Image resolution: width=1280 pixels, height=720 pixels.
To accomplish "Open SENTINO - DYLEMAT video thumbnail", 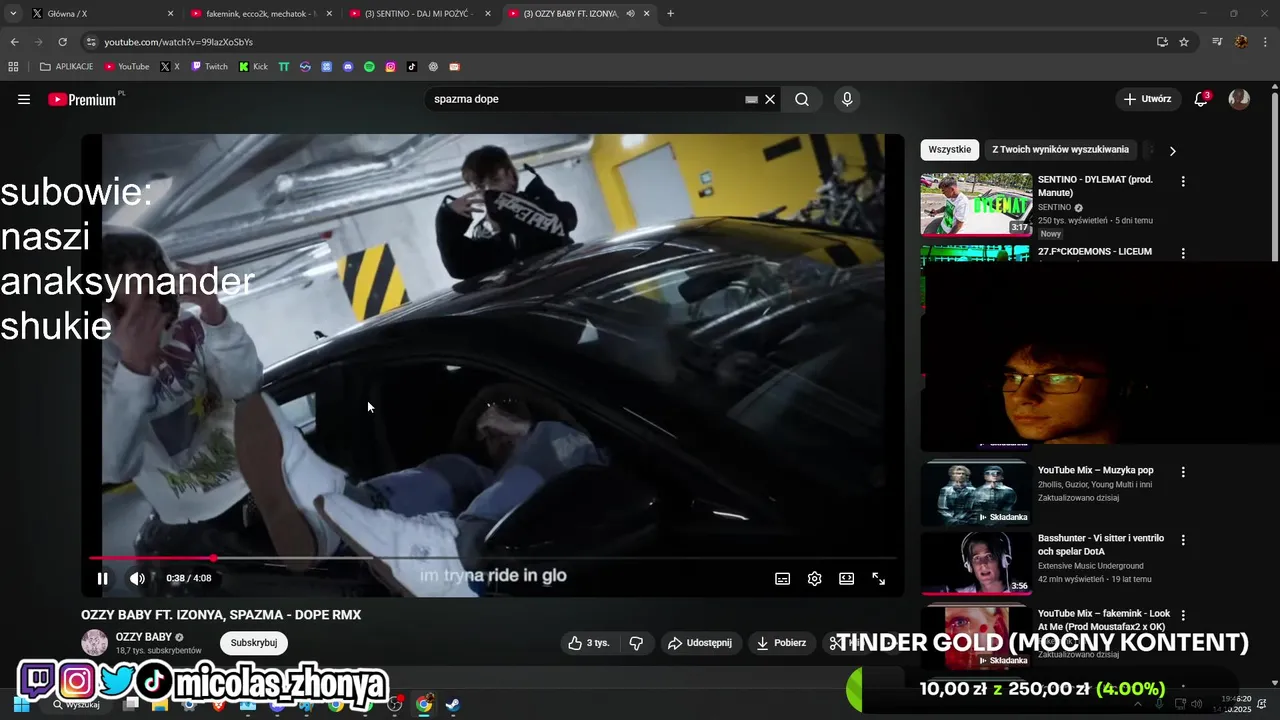I will (976, 204).
